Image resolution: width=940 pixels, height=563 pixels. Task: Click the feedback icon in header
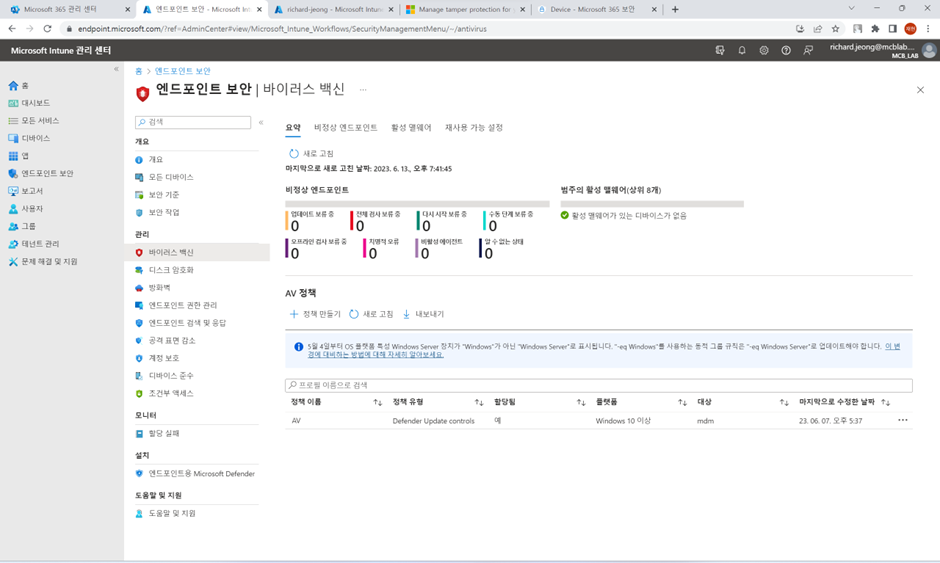(x=808, y=50)
